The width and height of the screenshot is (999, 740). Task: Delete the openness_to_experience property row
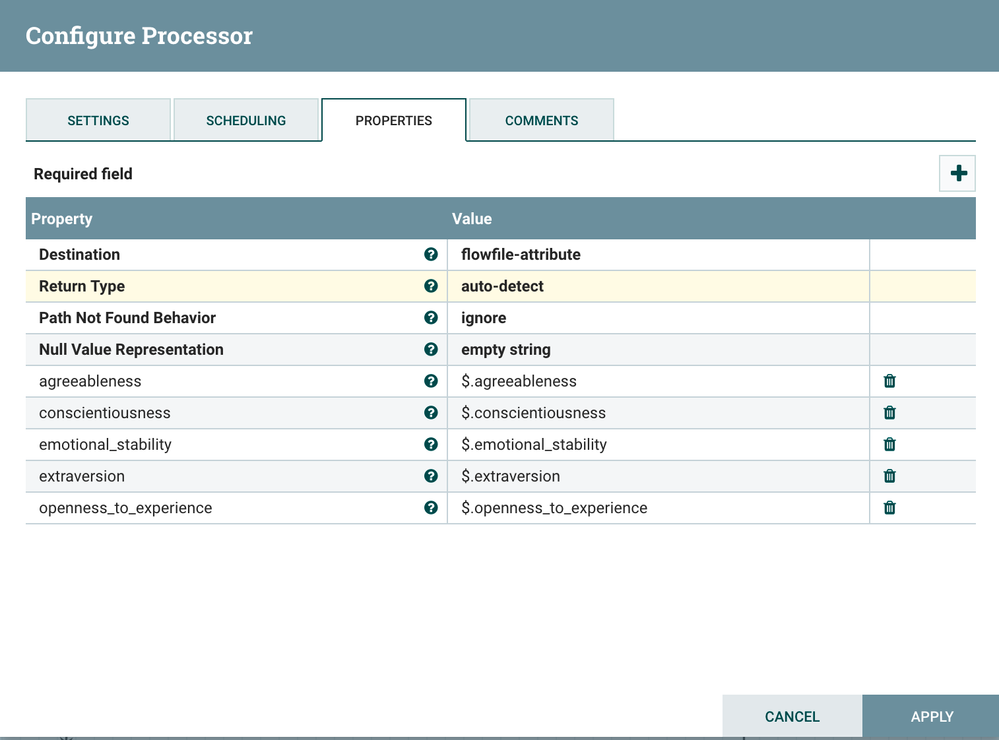coord(889,508)
